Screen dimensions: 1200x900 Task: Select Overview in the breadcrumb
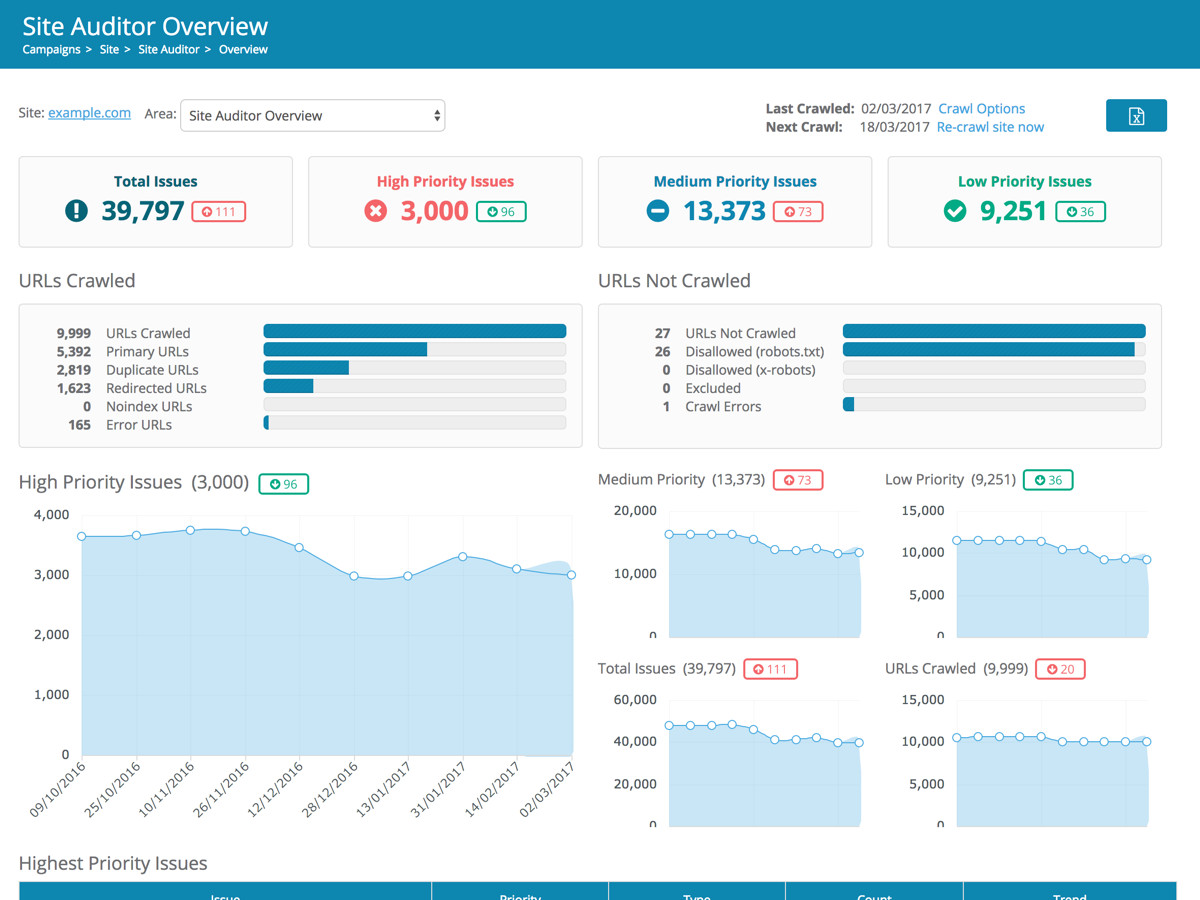click(243, 49)
